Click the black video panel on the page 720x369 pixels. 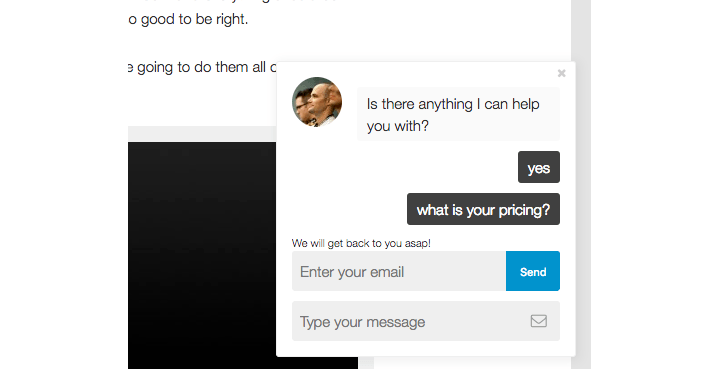pos(202,255)
